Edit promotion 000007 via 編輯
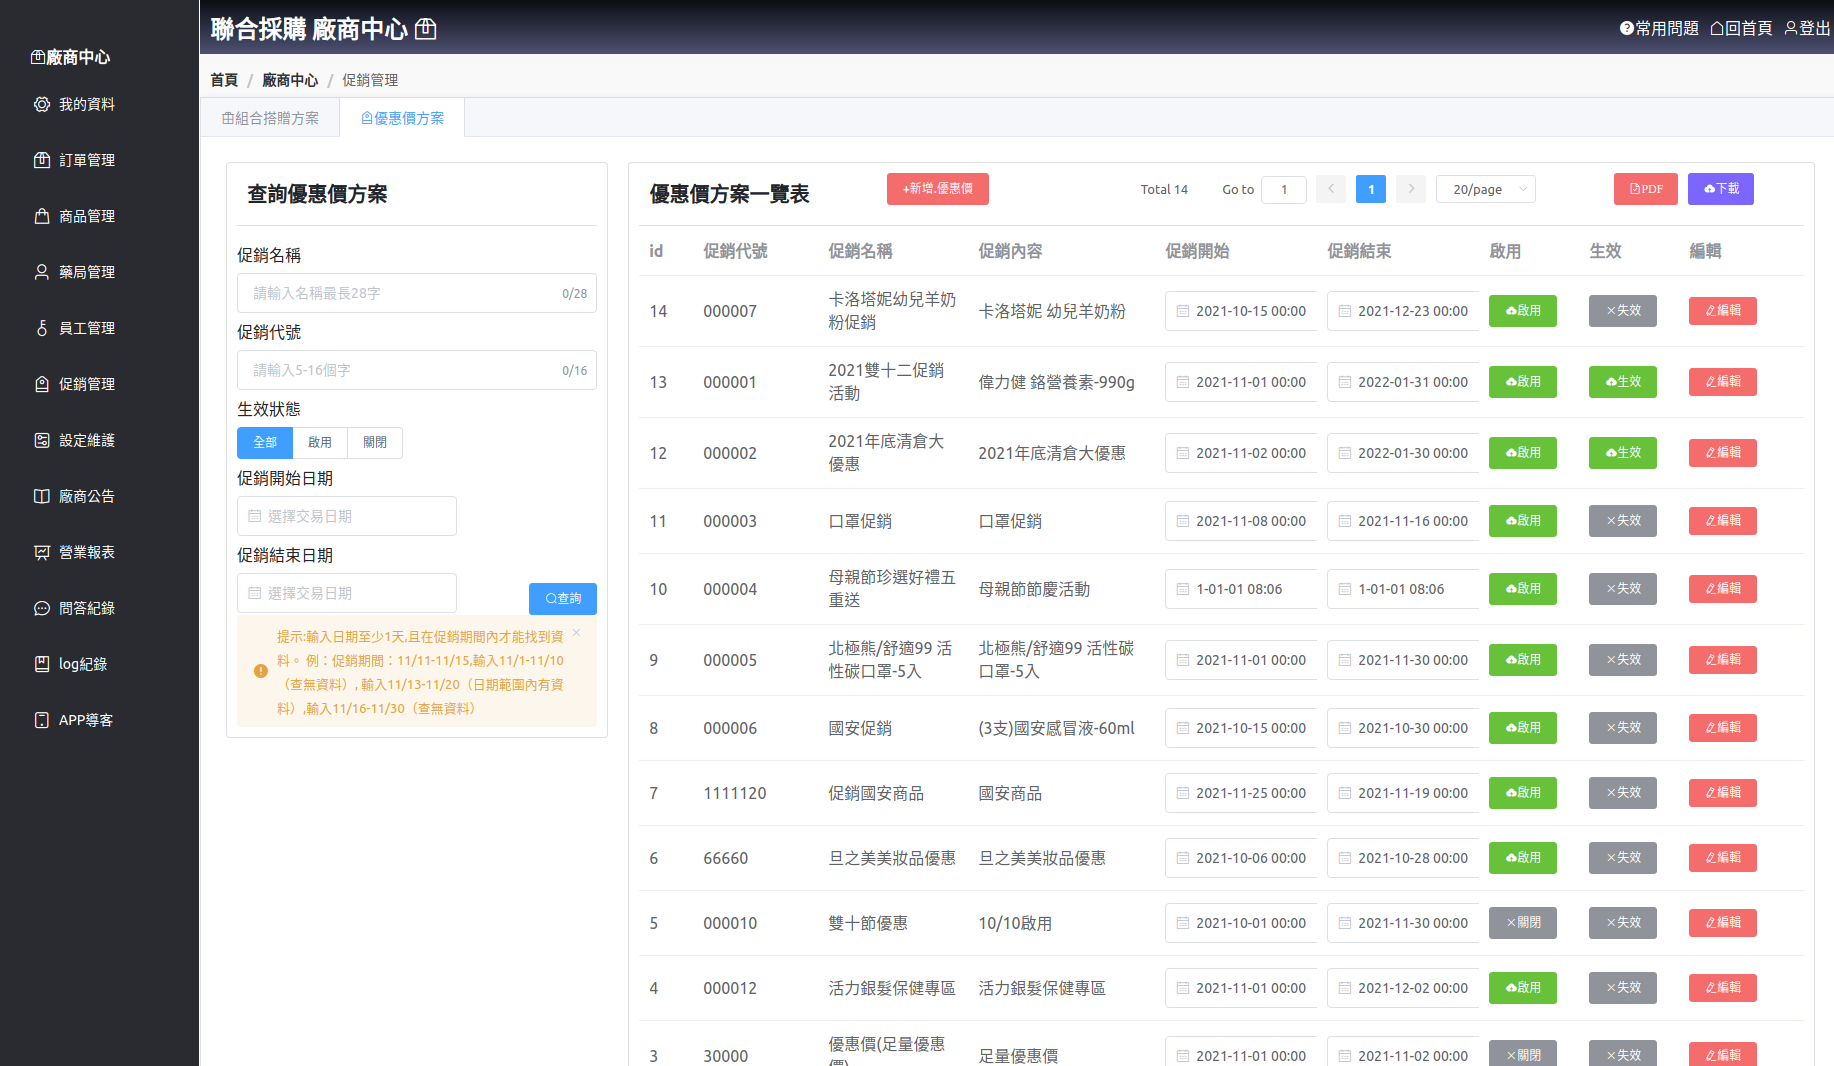This screenshot has width=1834, height=1066. coord(1722,311)
